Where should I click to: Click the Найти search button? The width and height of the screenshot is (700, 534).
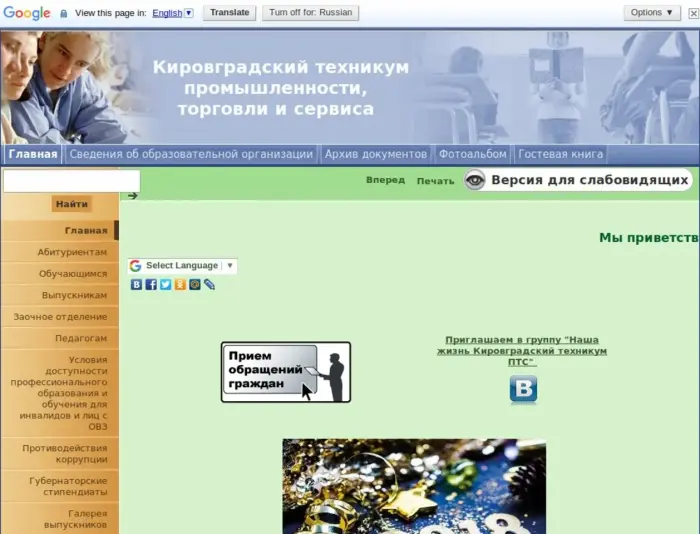click(72, 204)
